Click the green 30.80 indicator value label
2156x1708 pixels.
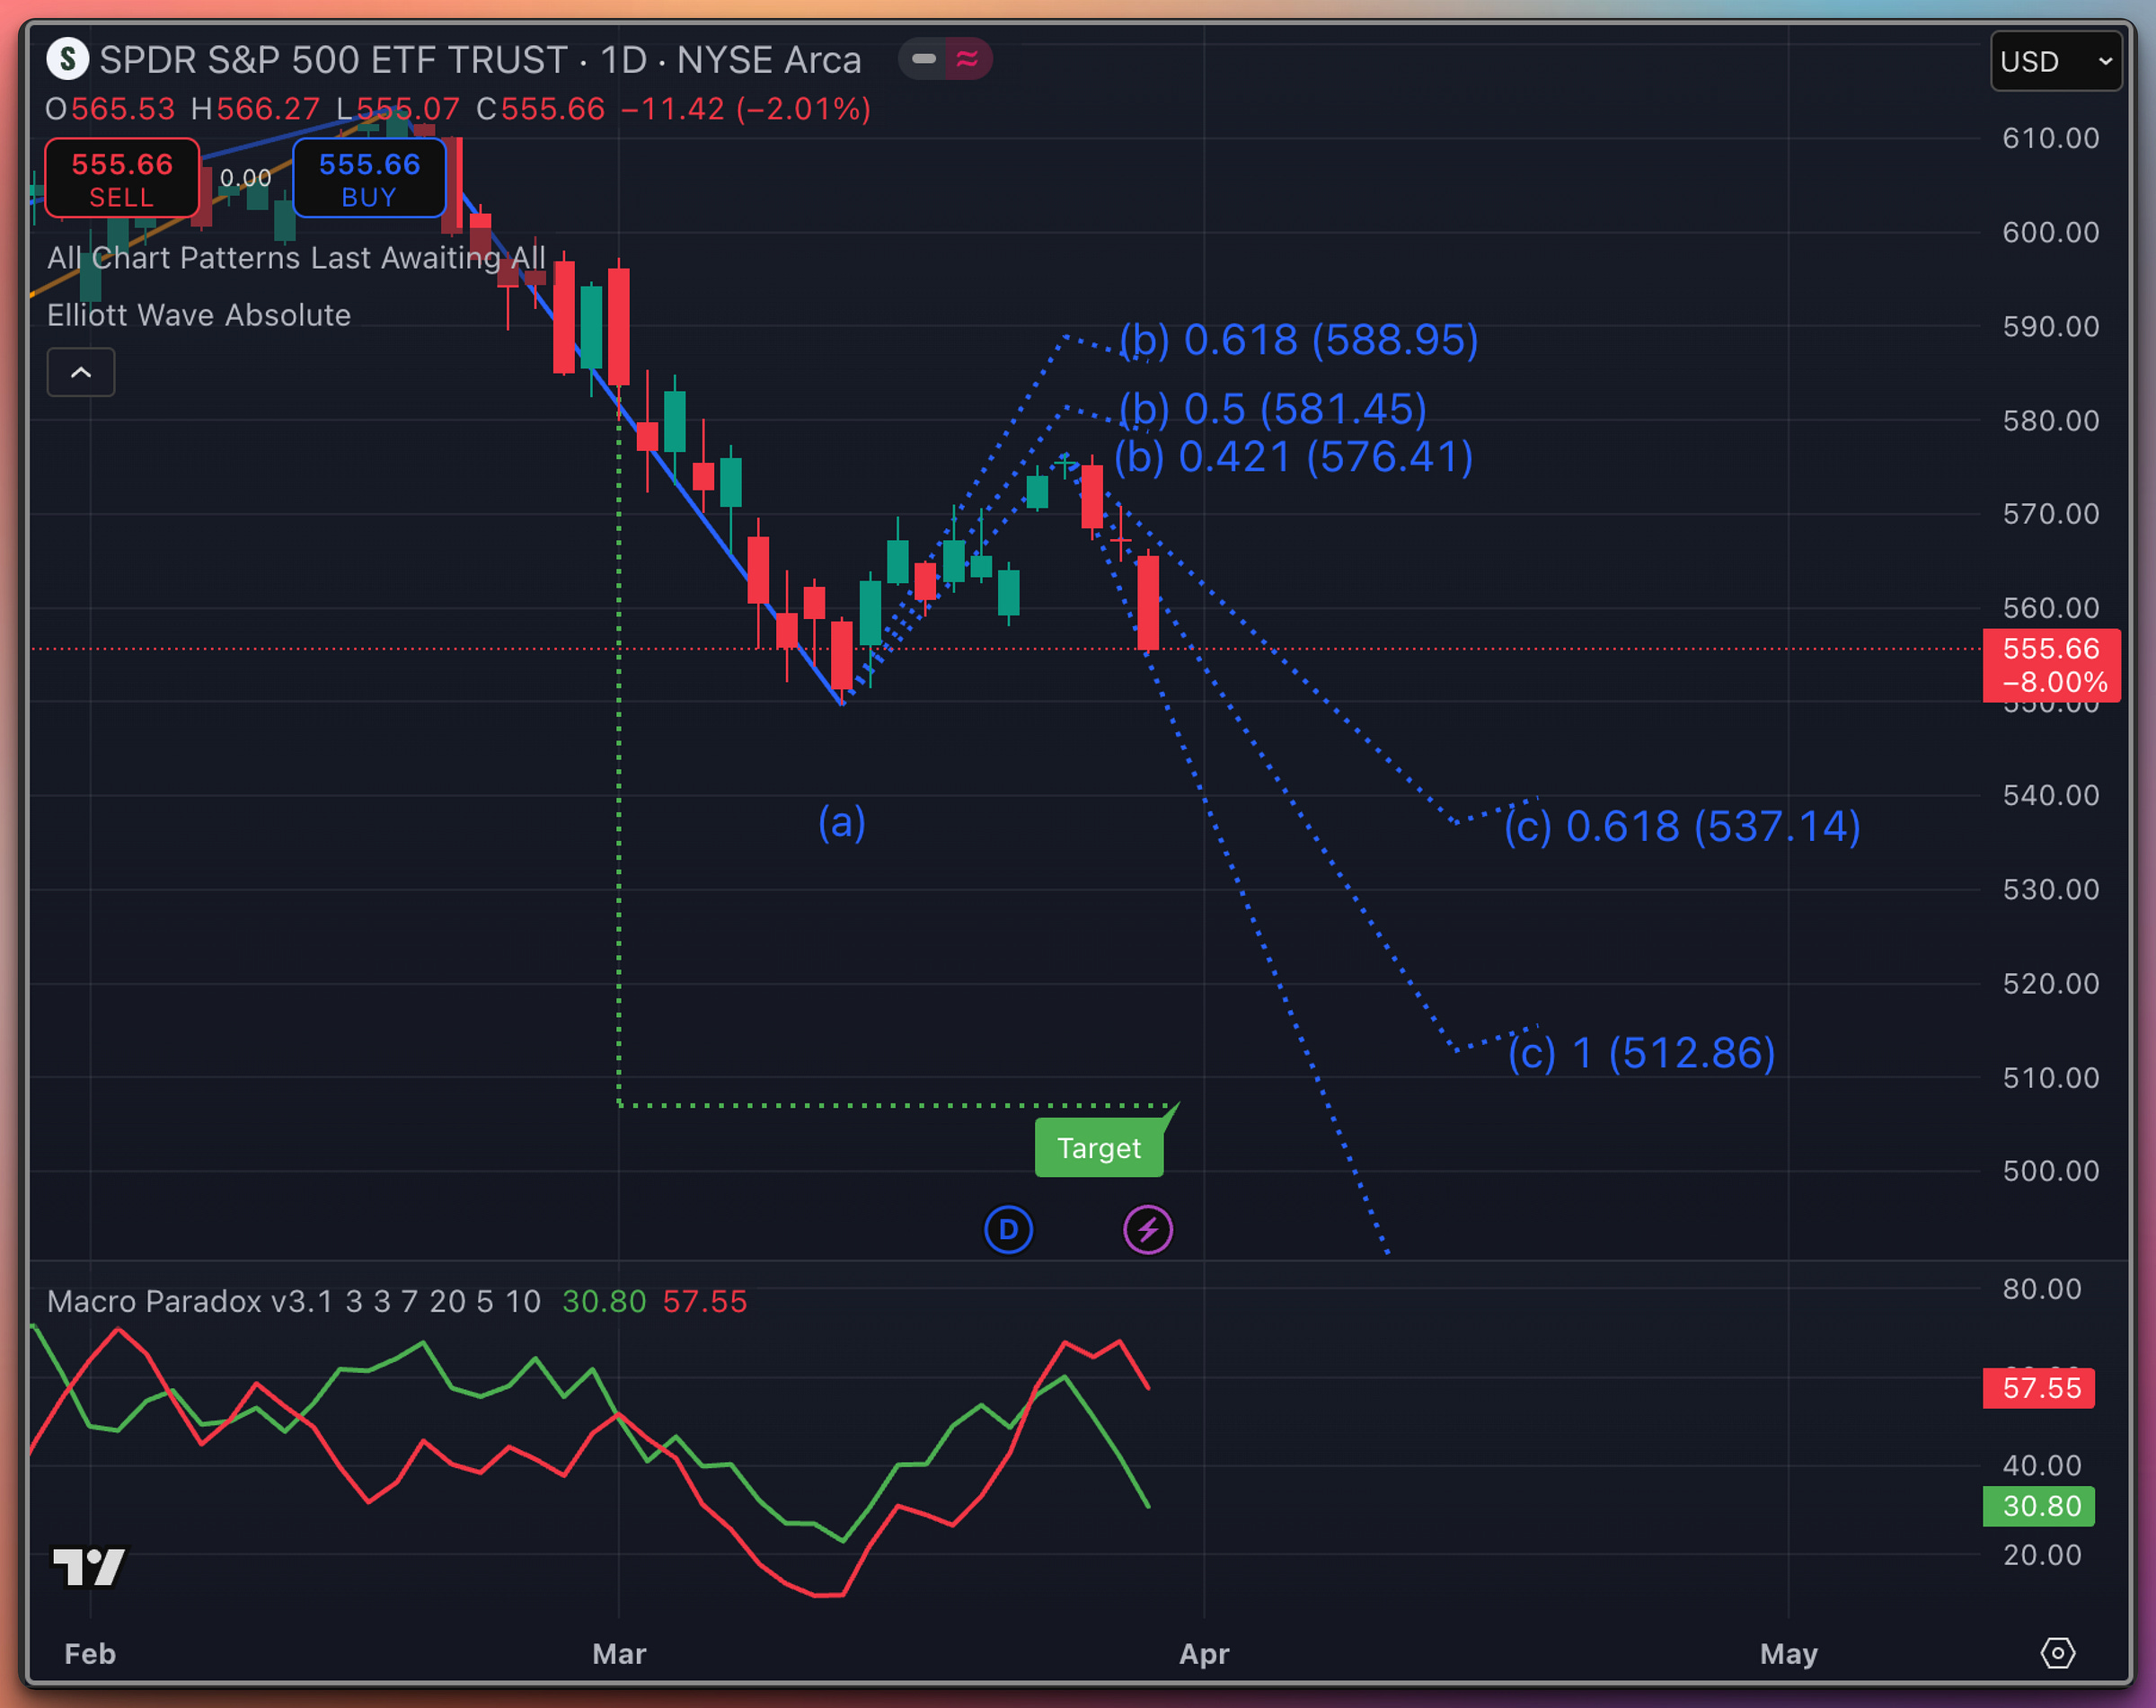click(2038, 1506)
